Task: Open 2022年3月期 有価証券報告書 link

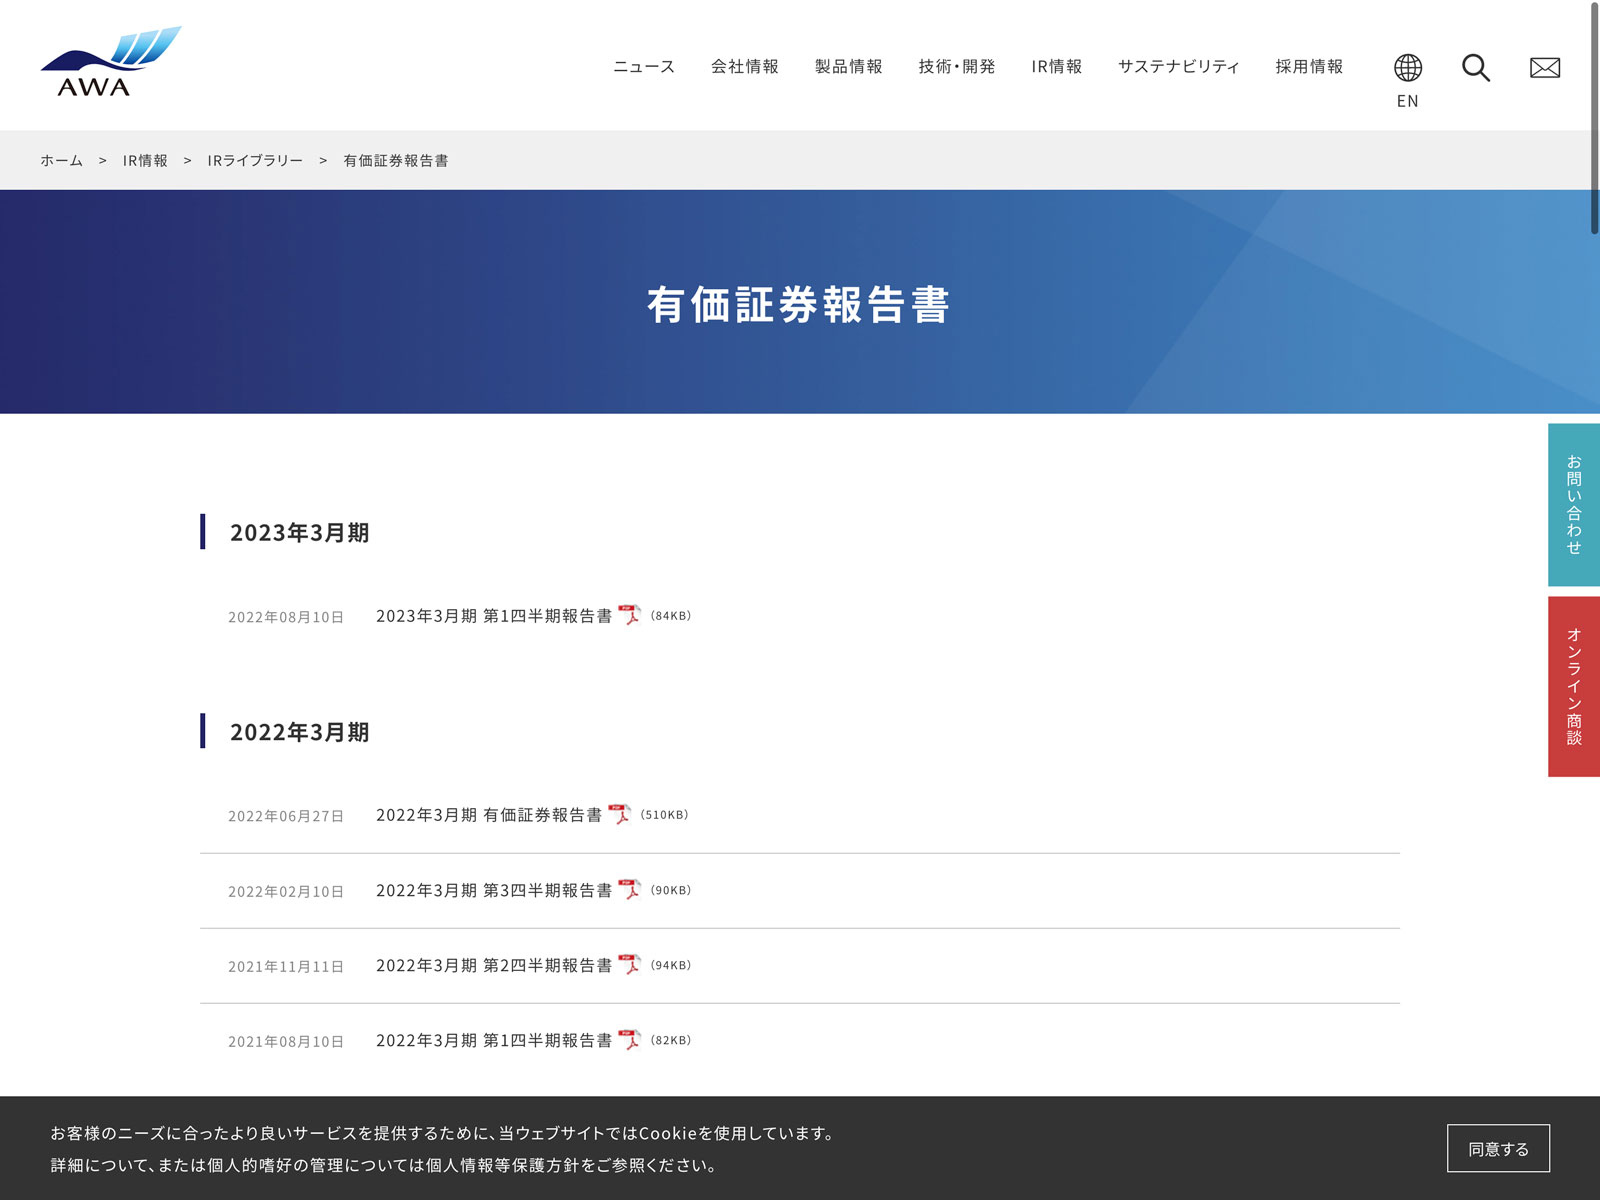Action: pos(489,815)
